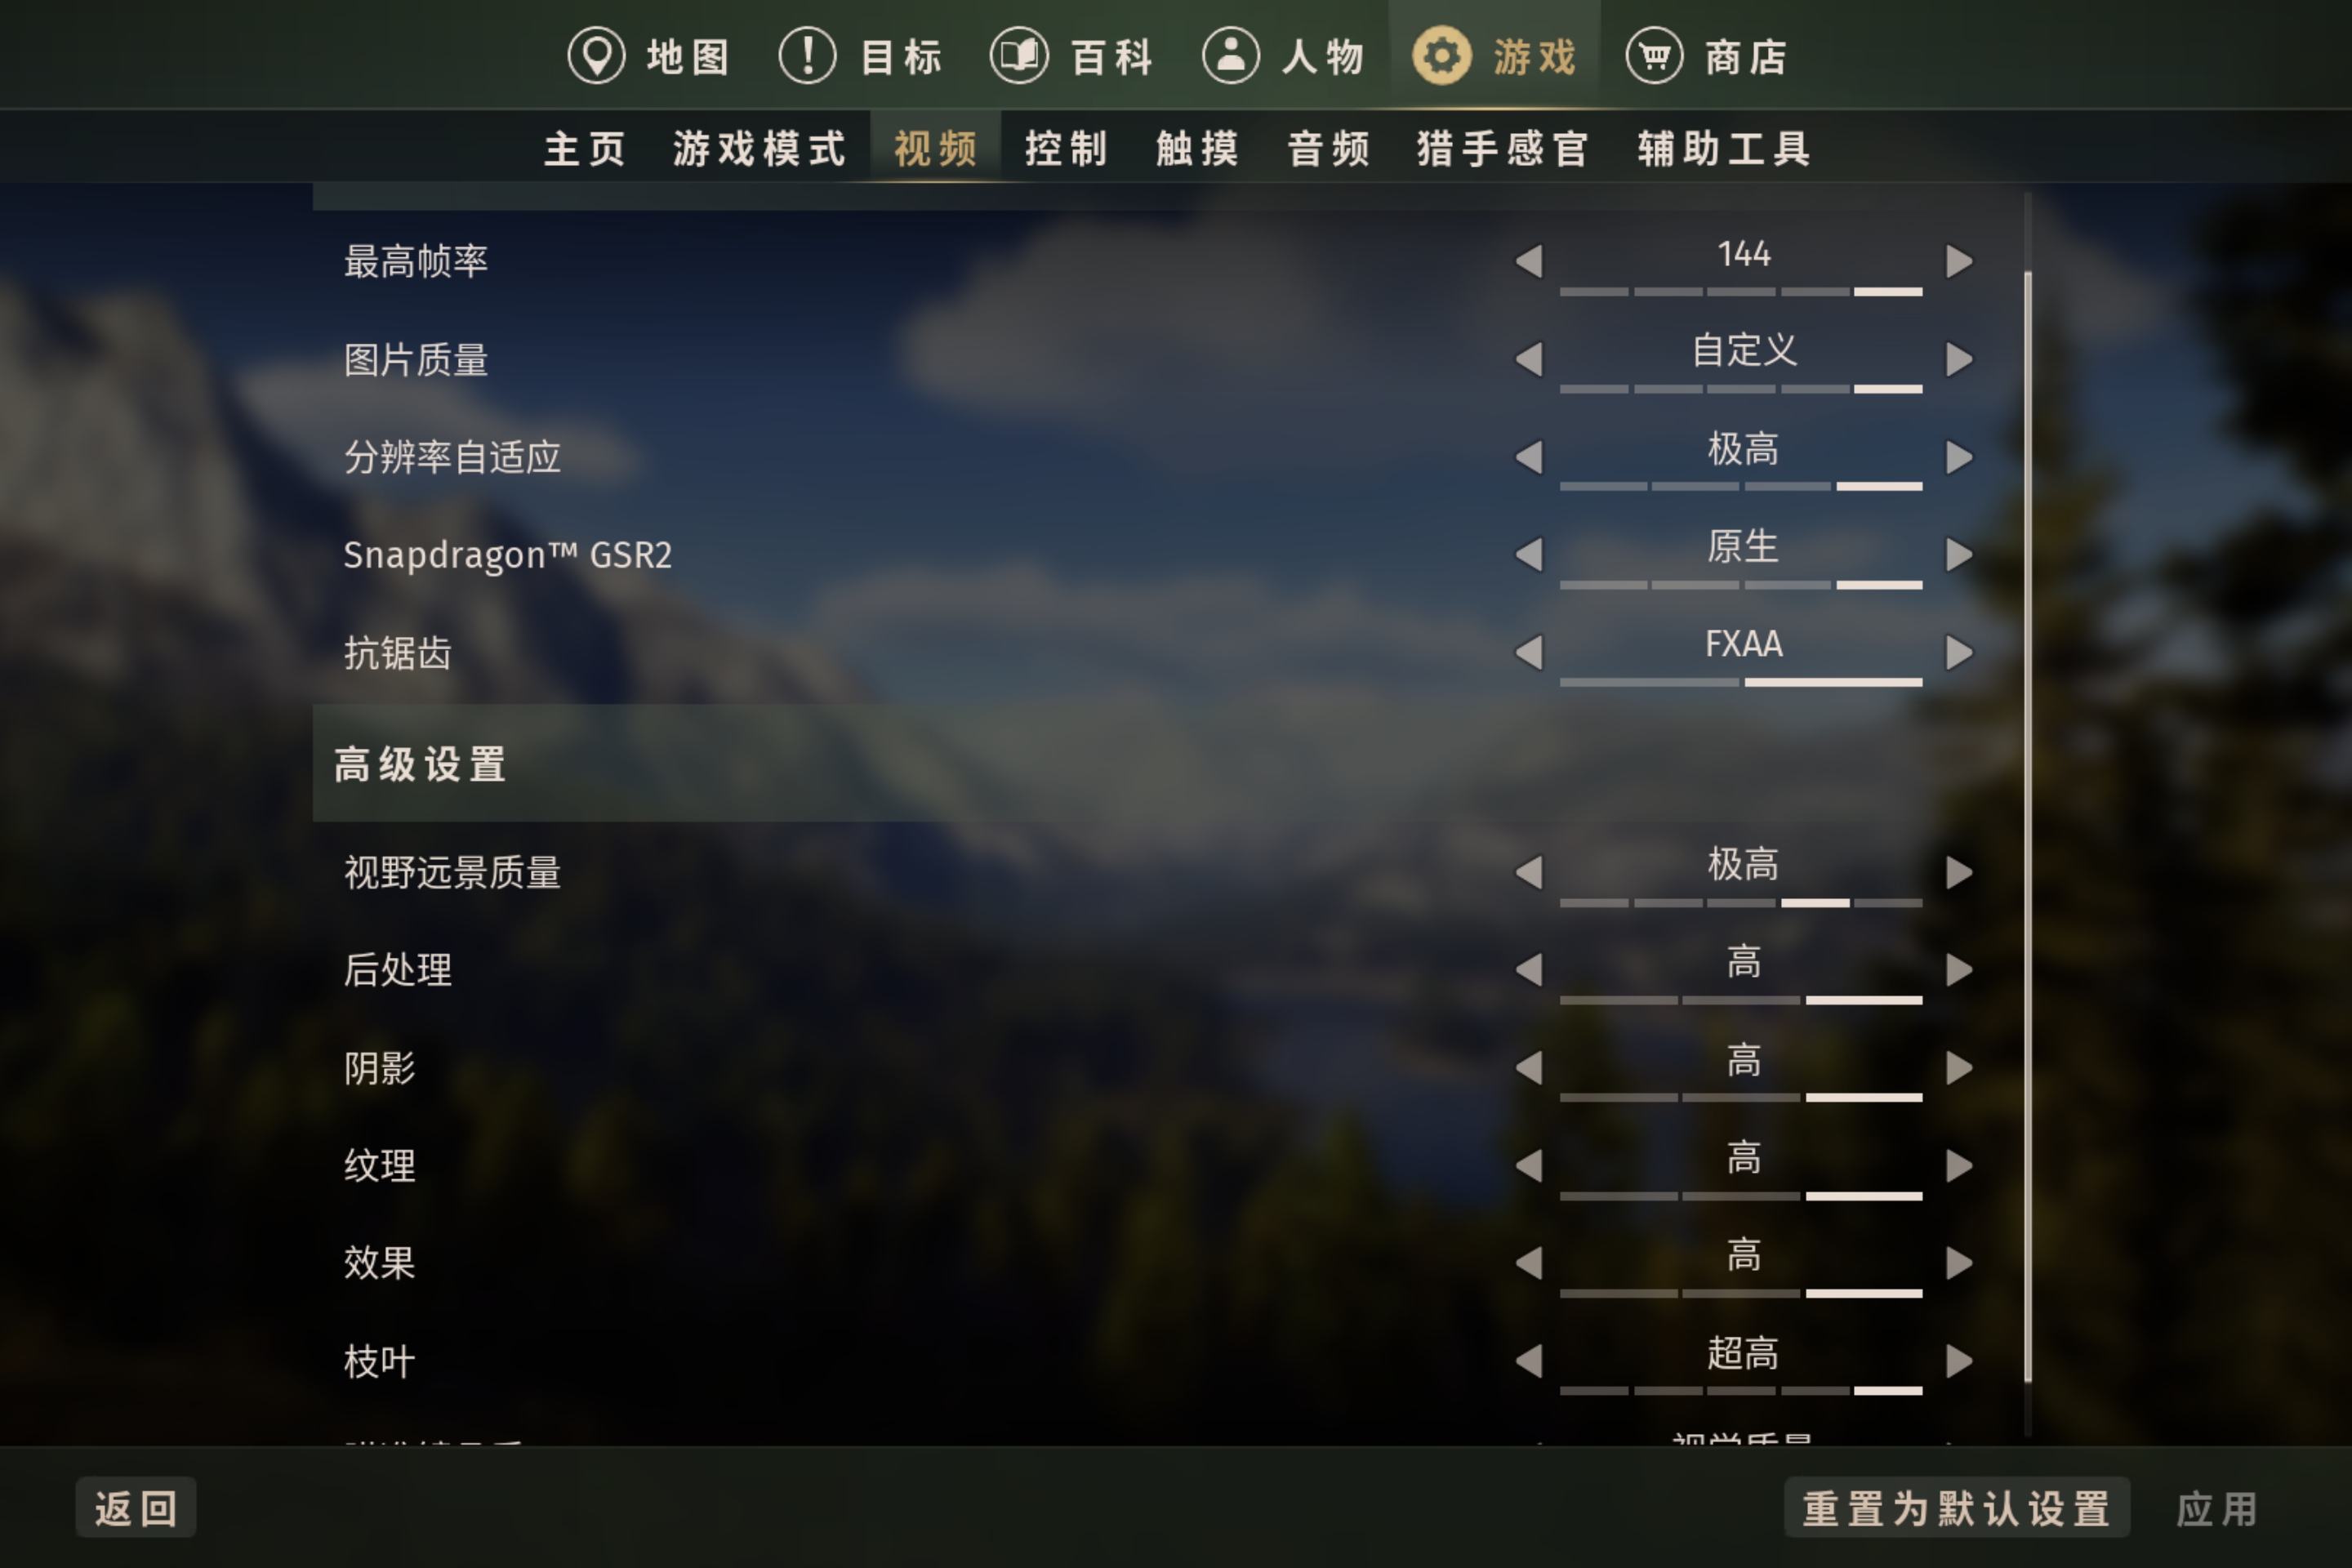
Task: Switch to the 控制 tab
Action: [x=1066, y=149]
